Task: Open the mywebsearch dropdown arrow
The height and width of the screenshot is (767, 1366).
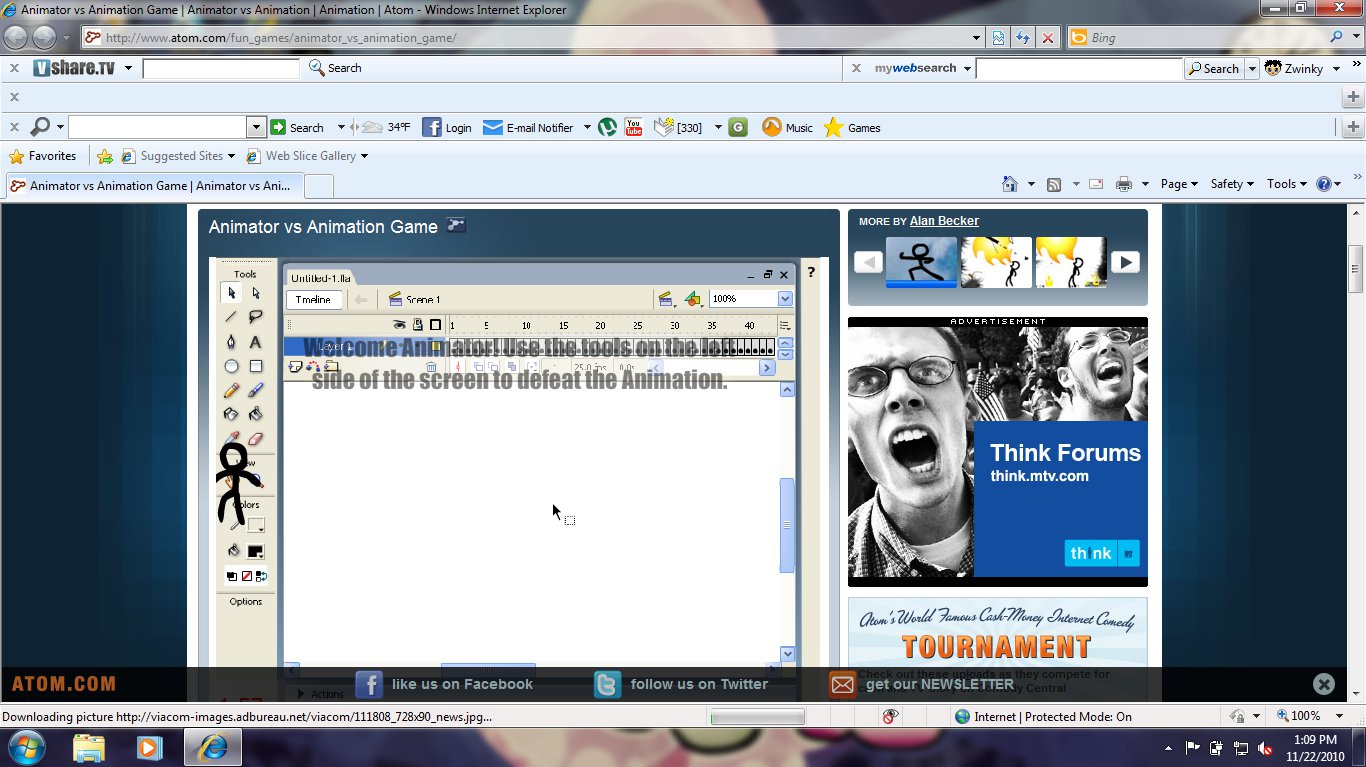Action: pyautogui.click(x=966, y=68)
